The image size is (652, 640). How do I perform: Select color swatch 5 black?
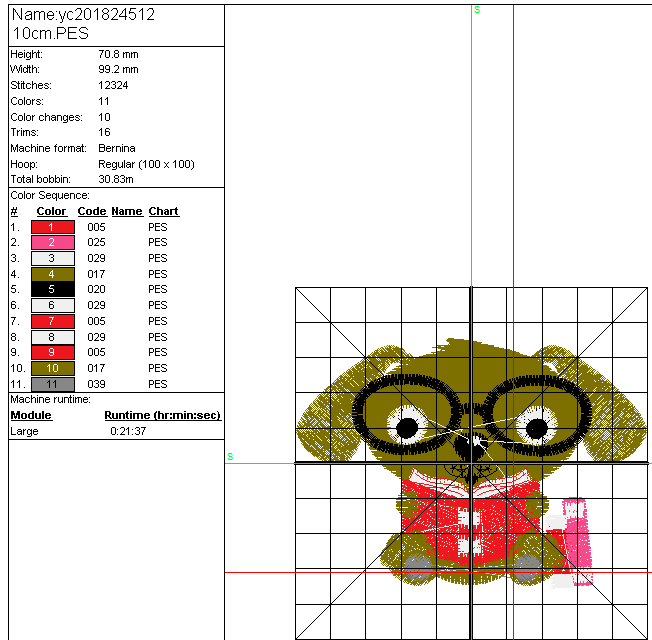tap(53, 289)
